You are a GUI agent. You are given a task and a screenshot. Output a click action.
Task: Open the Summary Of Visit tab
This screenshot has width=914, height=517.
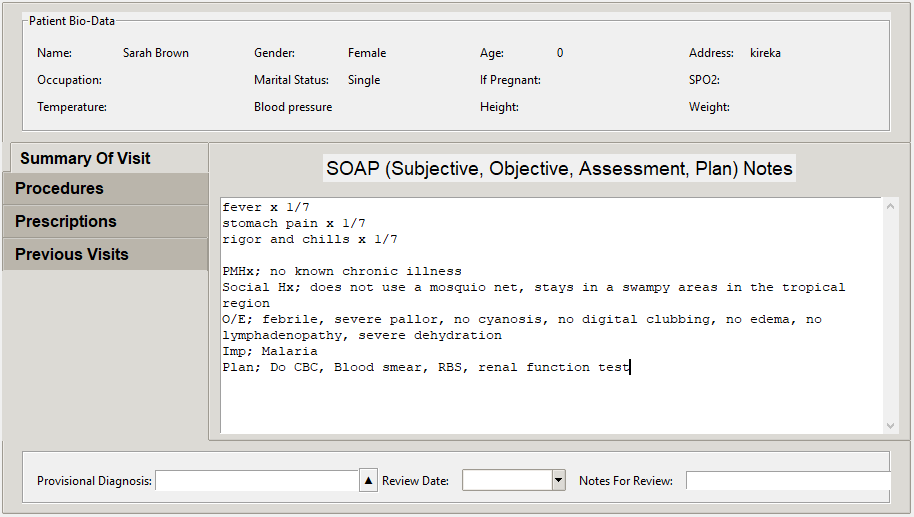[109, 158]
